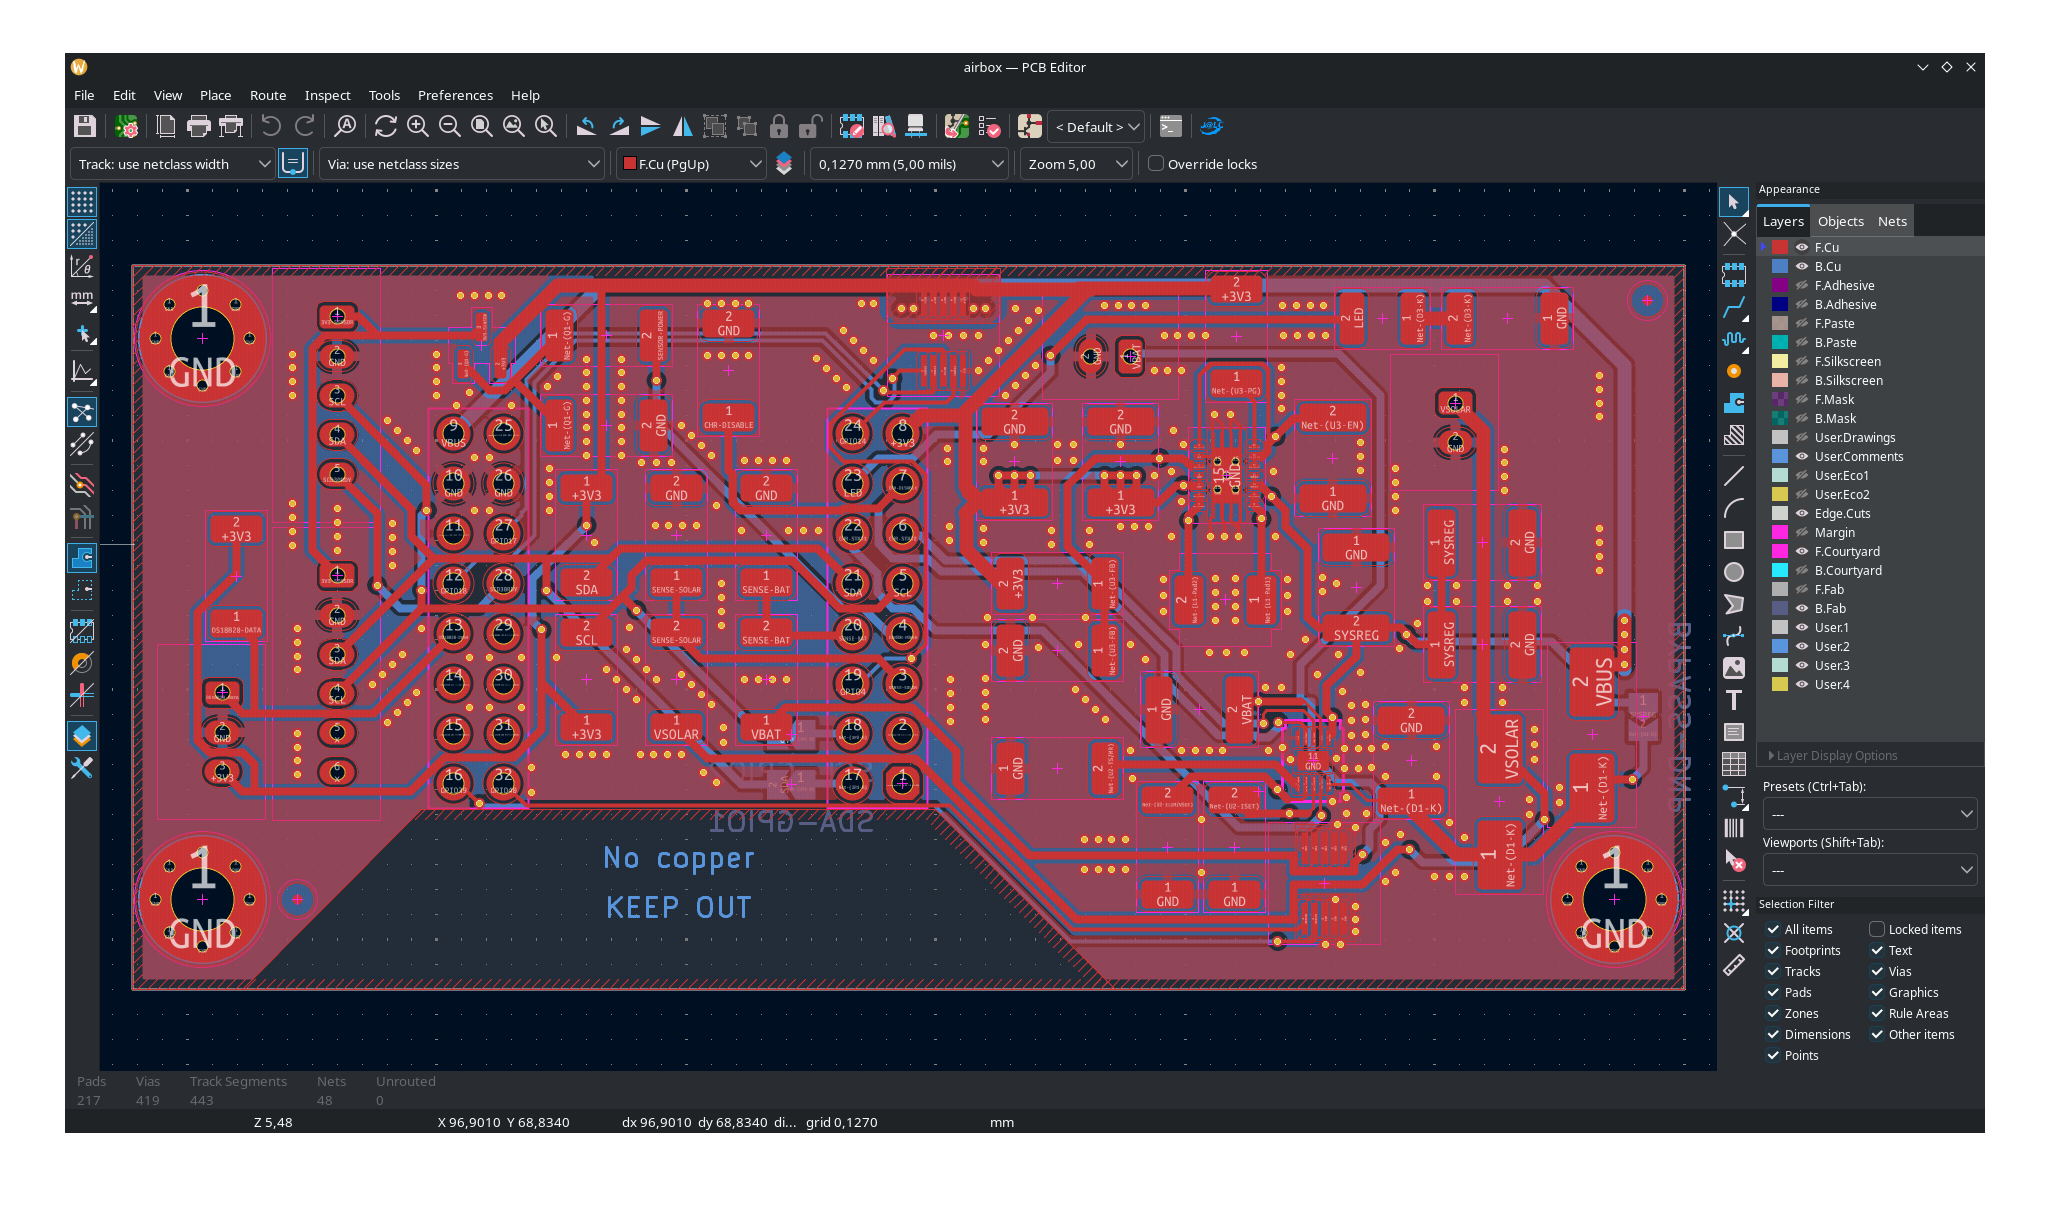2050x1210 pixels.
Task: Open the Viewports (Shift+Tab) dropdown
Action: [1869, 870]
